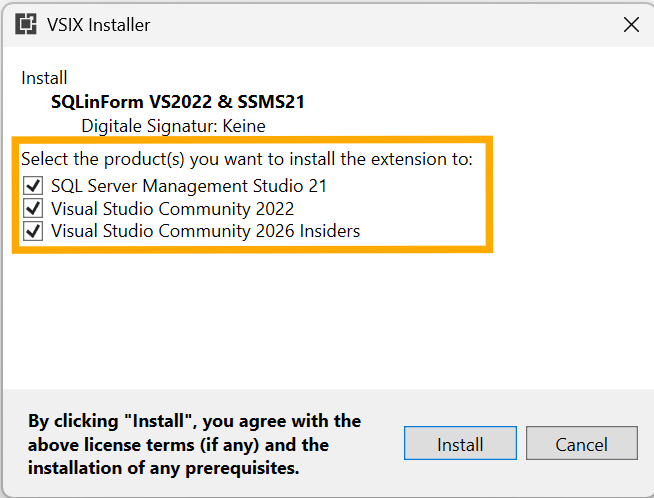Cancel the extension installation
The height and width of the screenshot is (498, 654).
581,444
